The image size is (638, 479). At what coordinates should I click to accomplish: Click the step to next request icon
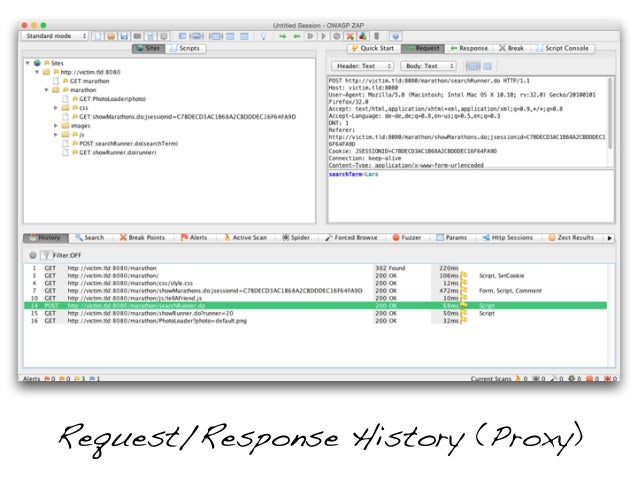[310, 36]
